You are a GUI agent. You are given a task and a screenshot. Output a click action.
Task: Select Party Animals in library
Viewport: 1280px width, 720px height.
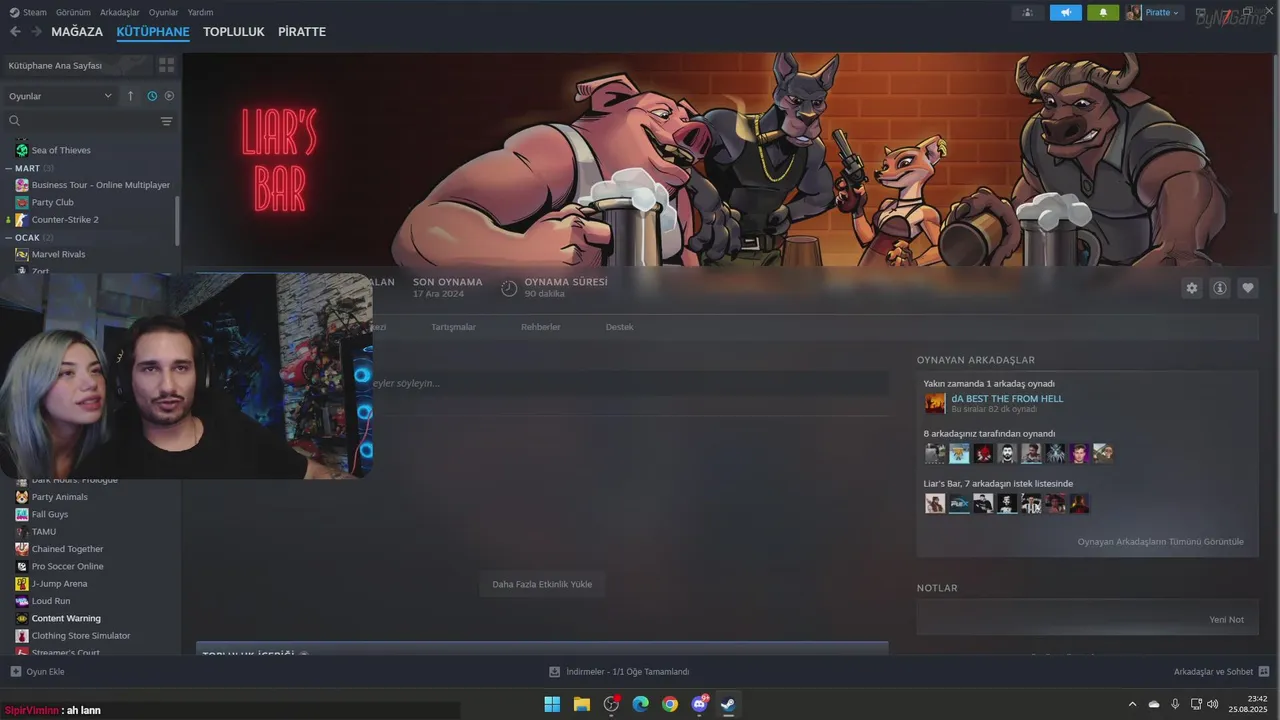click(x=59, y=497)
